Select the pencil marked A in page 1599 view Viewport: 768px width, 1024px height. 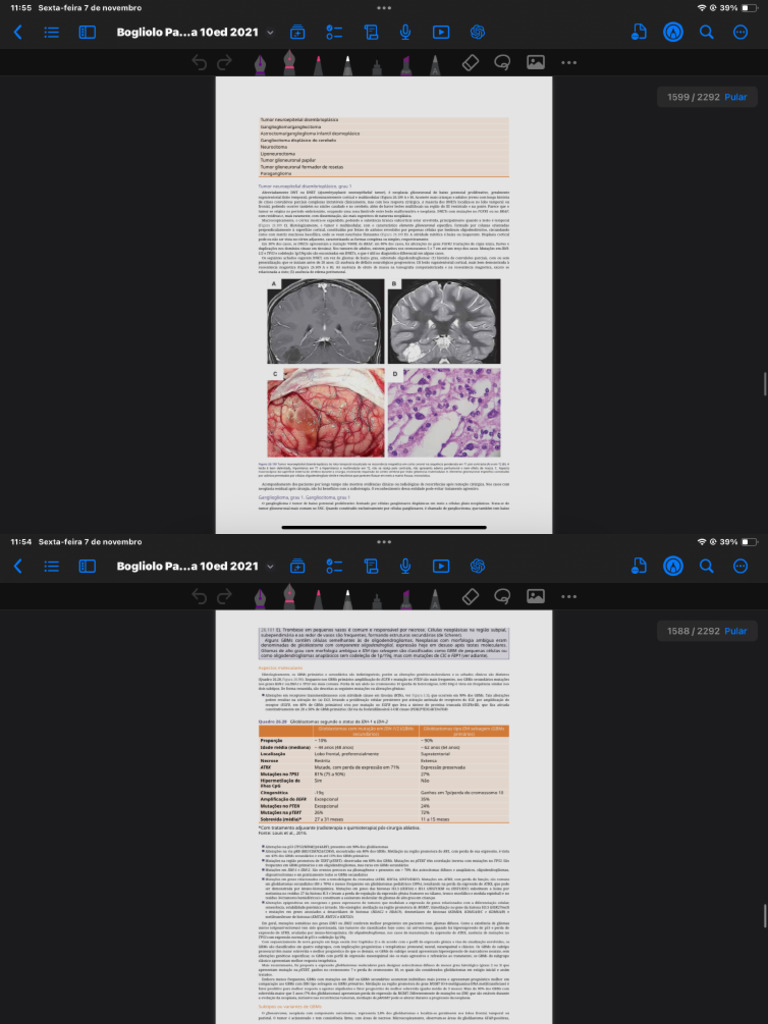pos(435,65)
